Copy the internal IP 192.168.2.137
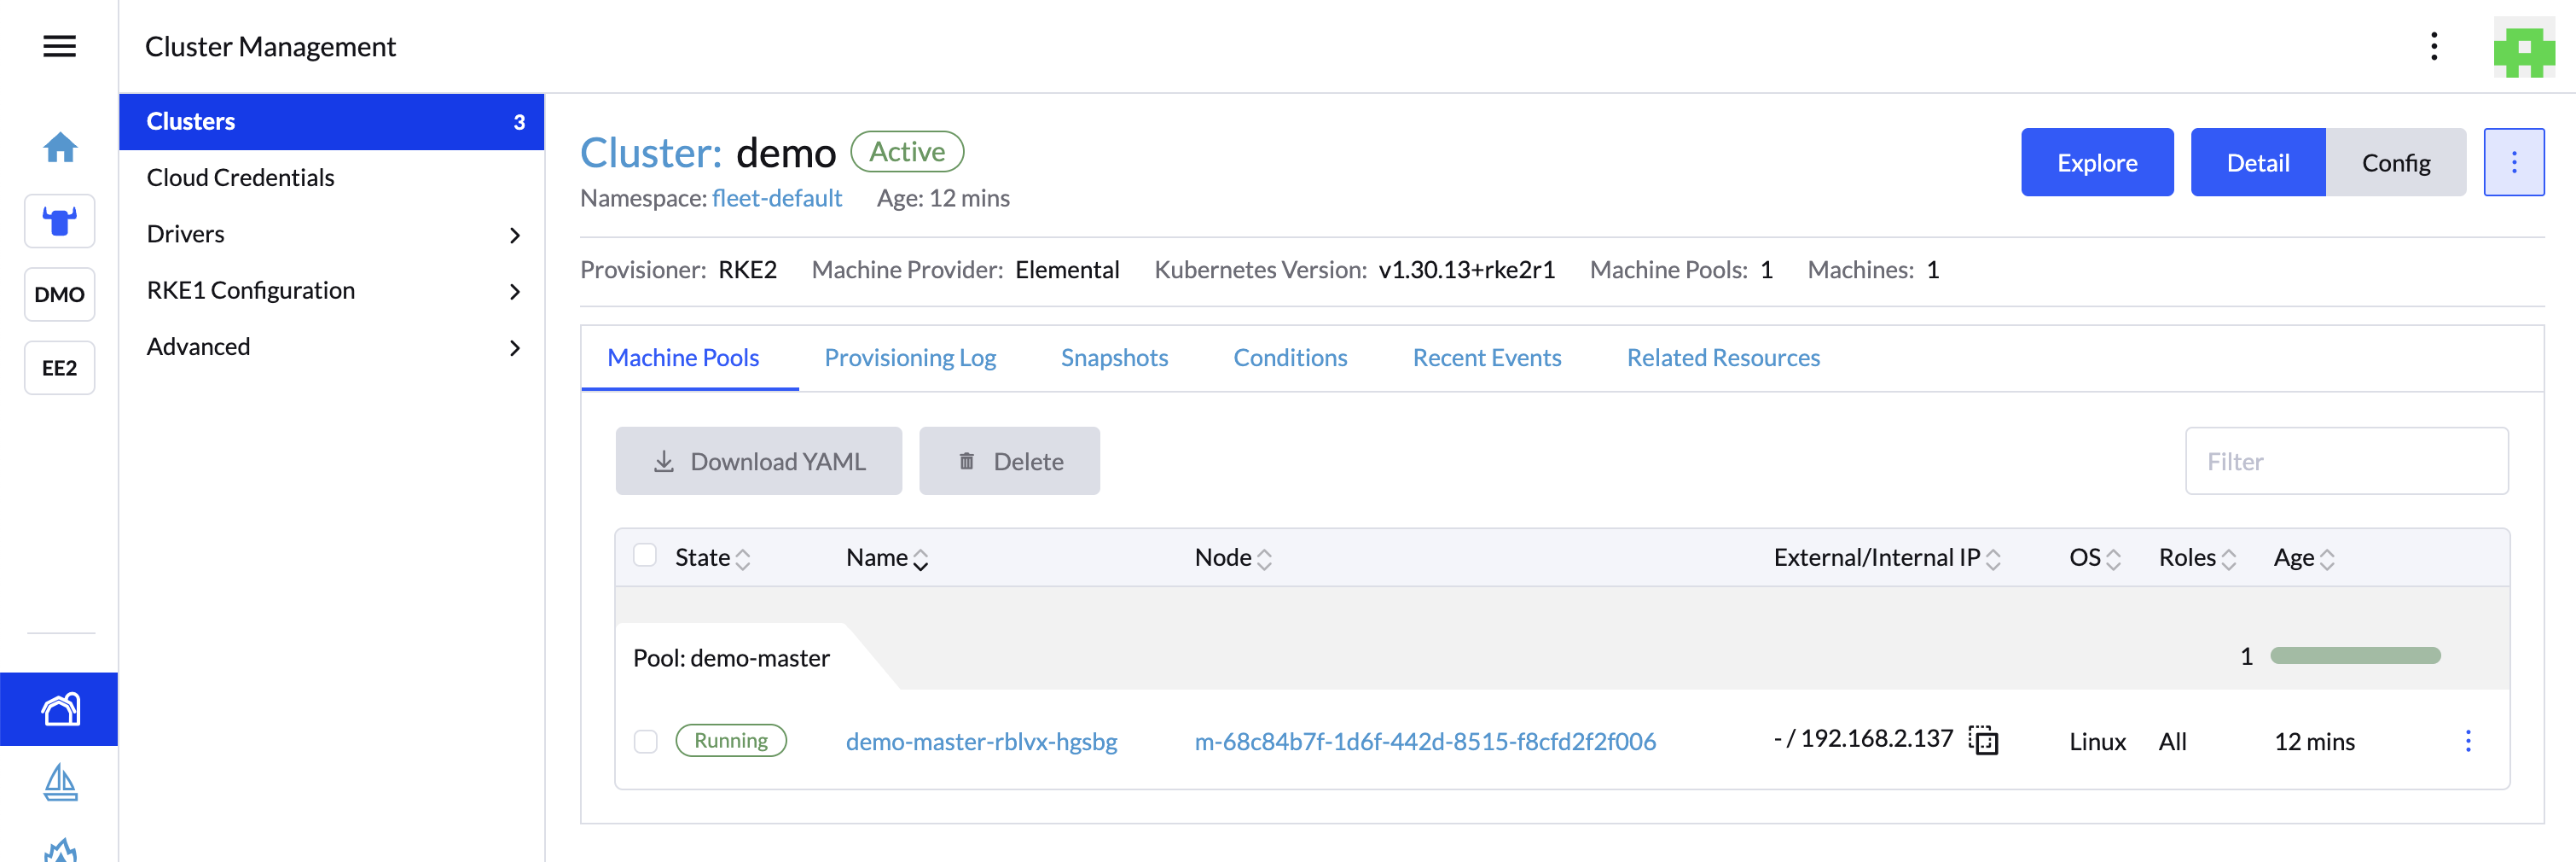The image size is (2576, 862). [x=1983, y=740]
